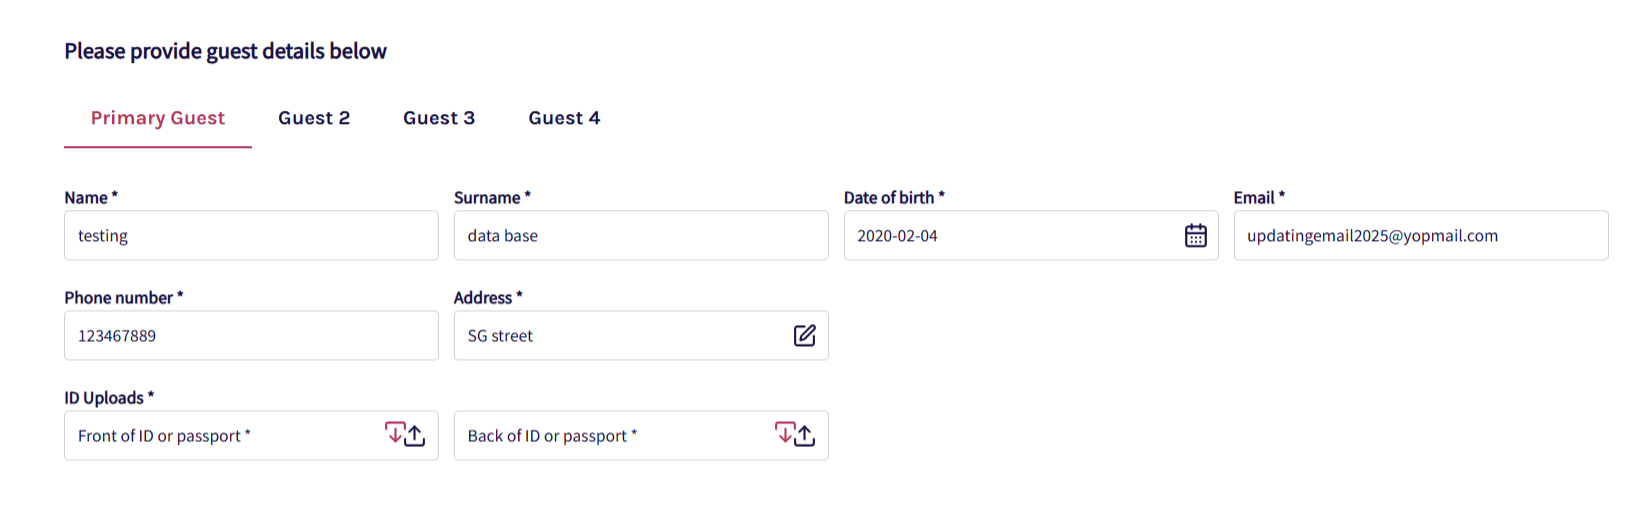The width and height of the screenshot is (1636, 512).
Task: Focus the Phone number input field
Action: pyautogui.click(x=250, y=336)
